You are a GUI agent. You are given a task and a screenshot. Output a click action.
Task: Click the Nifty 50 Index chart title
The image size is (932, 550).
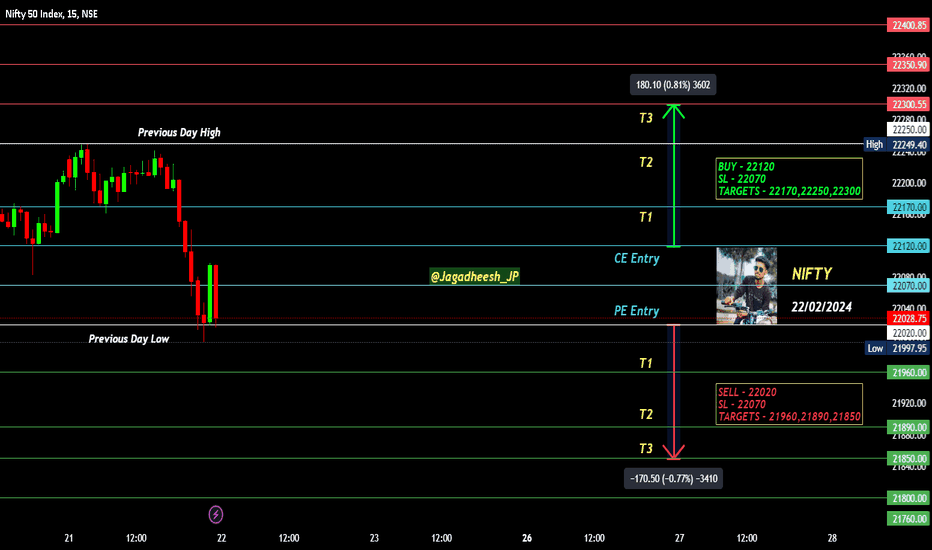pos(52,14)
